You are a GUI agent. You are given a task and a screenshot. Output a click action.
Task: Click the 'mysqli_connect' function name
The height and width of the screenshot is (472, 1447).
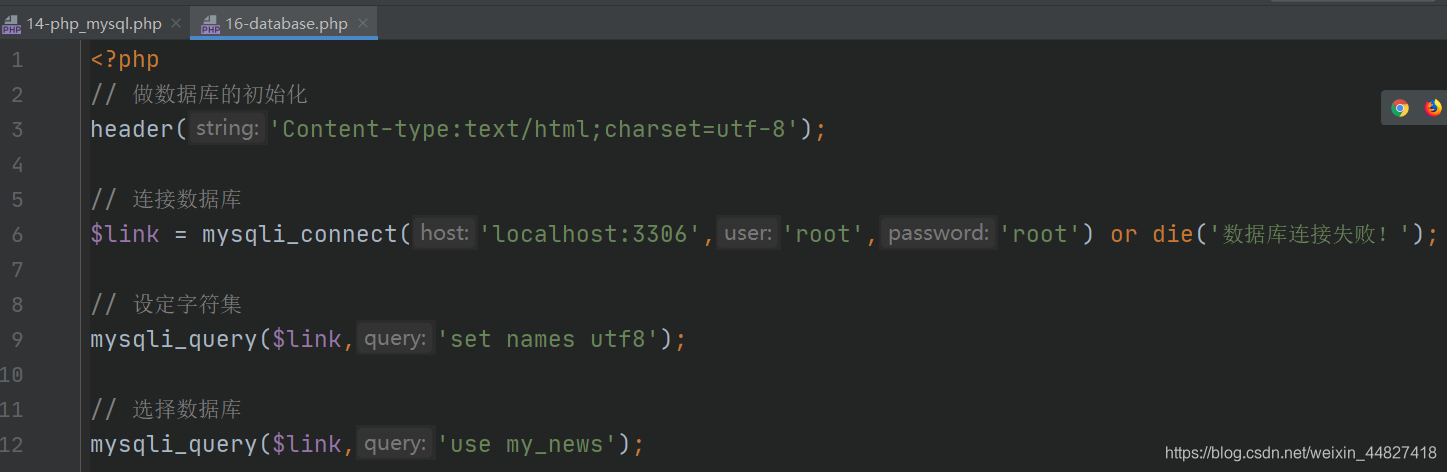tap(300, 235)
